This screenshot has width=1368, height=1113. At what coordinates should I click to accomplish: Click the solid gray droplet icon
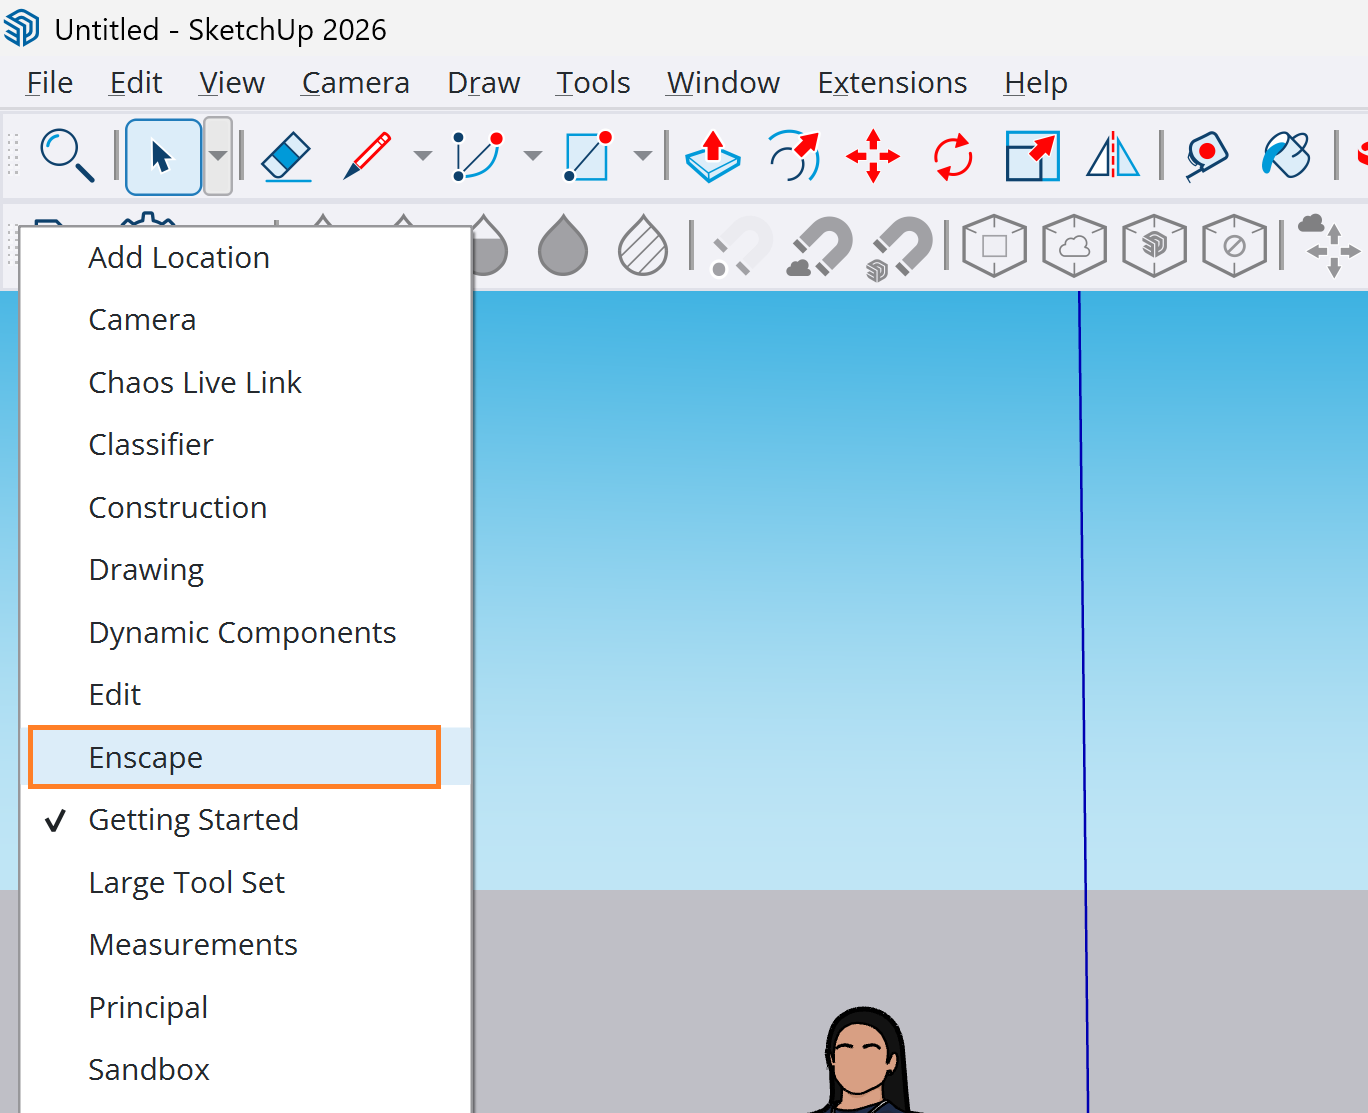coord(563,245)
